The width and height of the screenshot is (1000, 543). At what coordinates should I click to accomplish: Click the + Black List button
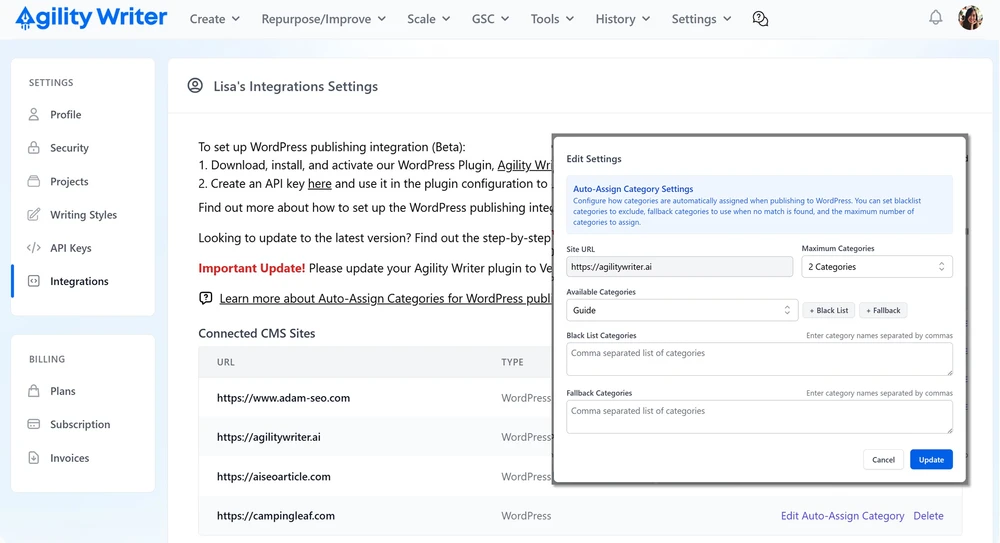coord(828,310)
